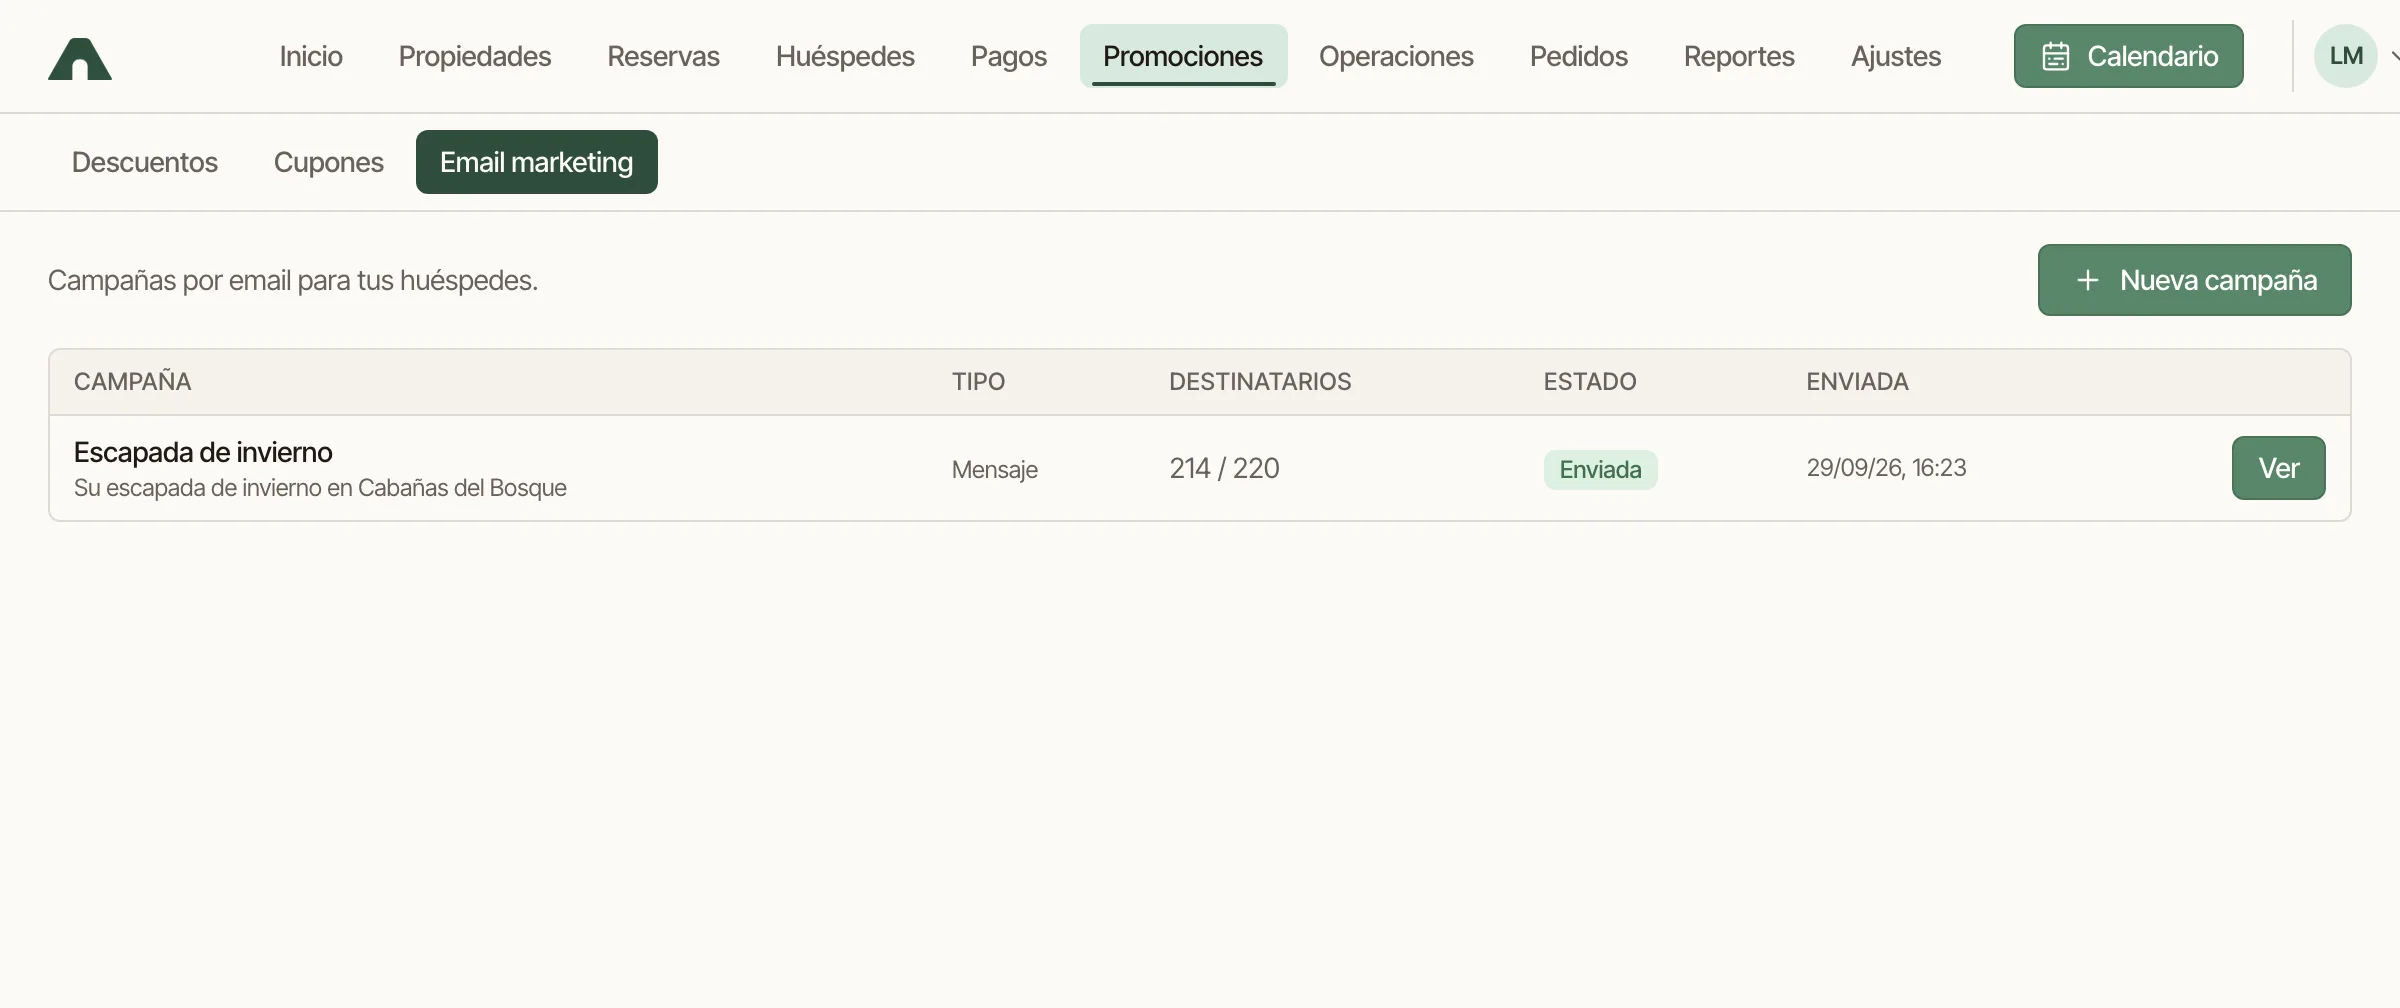Click the Enviada status badge
The image size is (2400, 1008).
pyautogui.click(x=1600, y=470)
